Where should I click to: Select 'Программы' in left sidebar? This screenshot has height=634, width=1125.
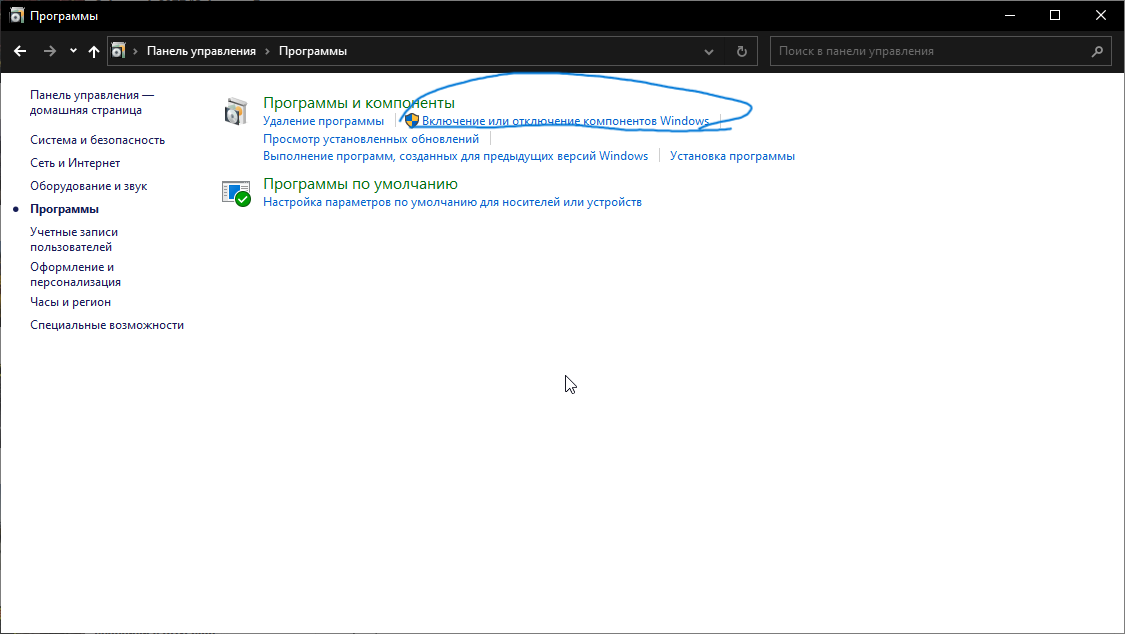tap(65, 209)
